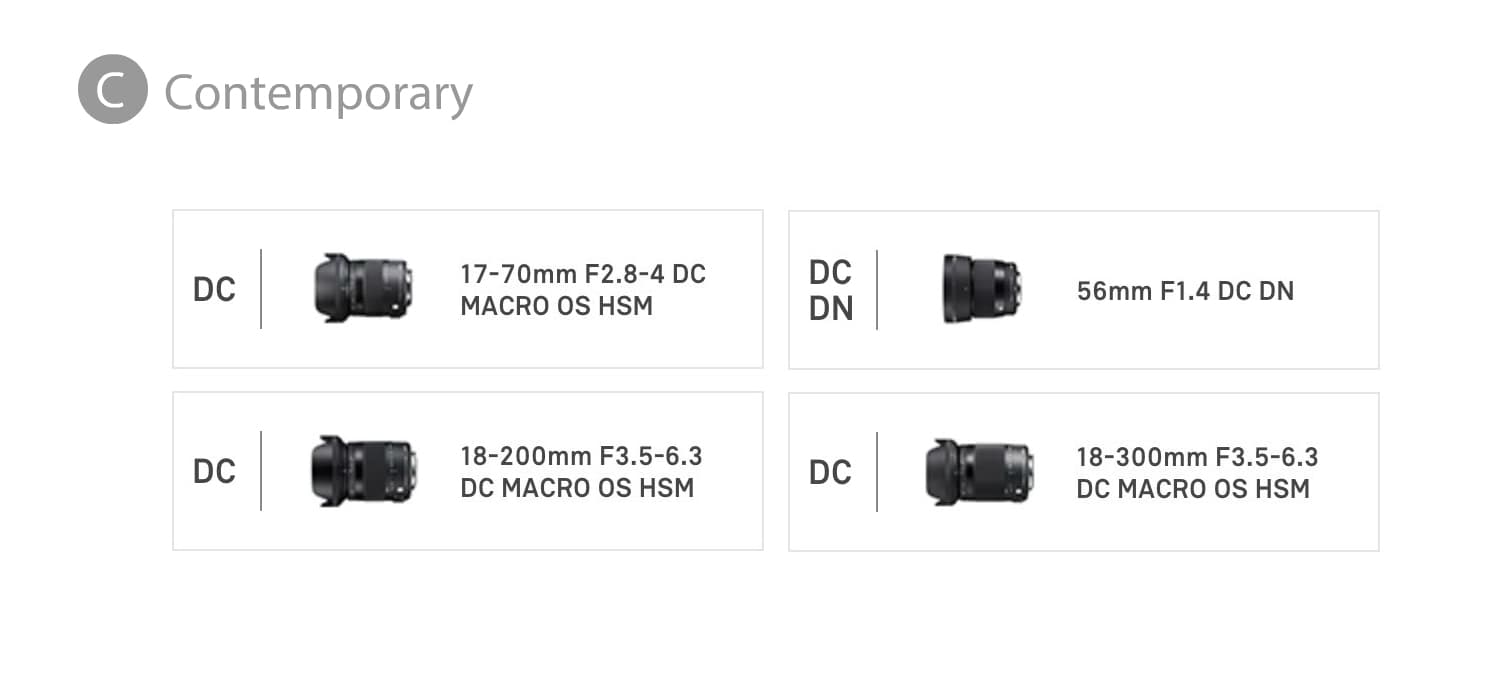Click the DC DN label beside 56mm lens
Screen dimensions: 1500x700
pos(831,291)
